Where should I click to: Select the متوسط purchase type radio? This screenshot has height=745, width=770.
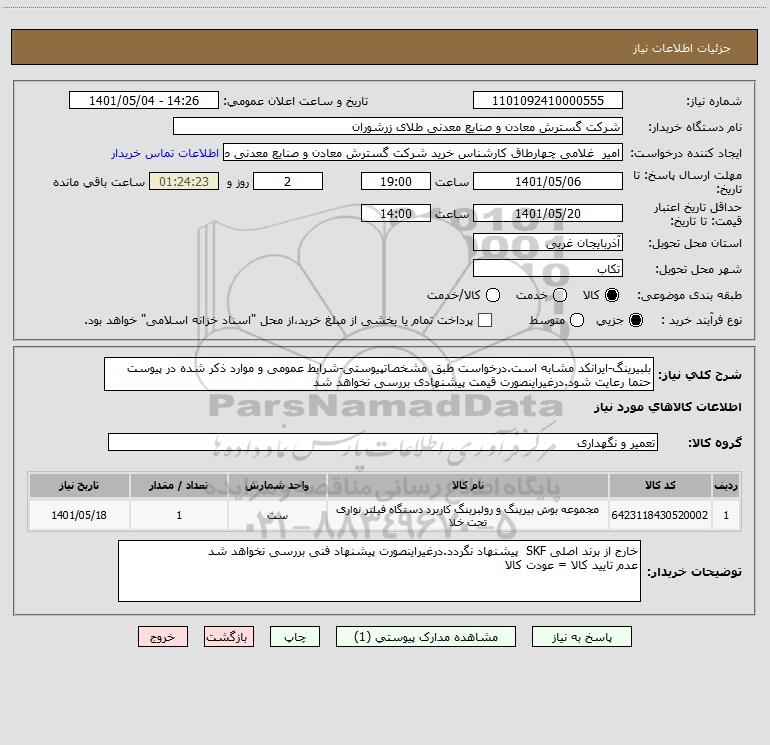pyautogui.click(x=577, y=320)
